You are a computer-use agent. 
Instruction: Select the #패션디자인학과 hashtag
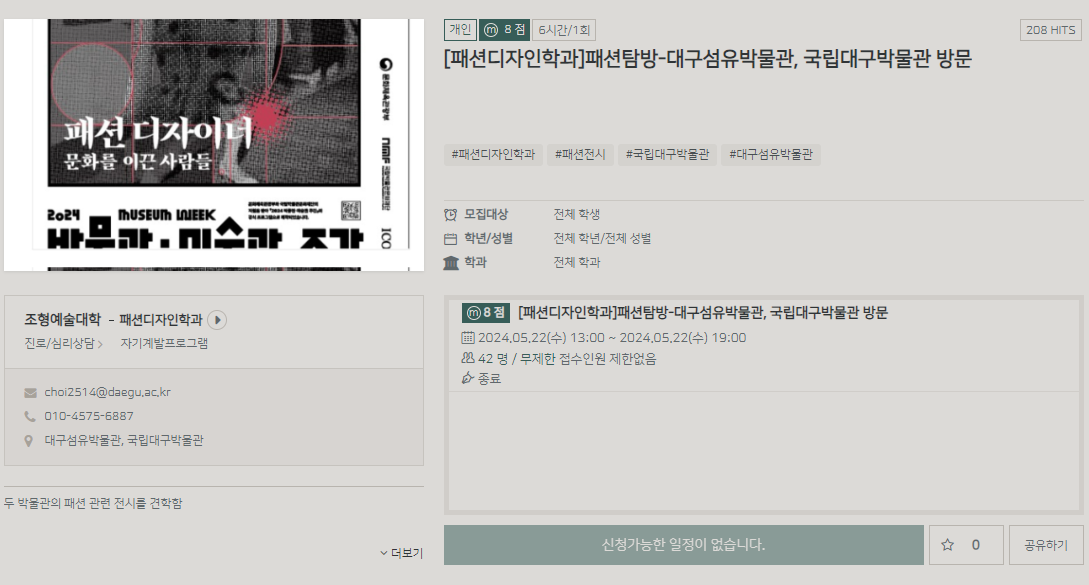click(493, 155)
